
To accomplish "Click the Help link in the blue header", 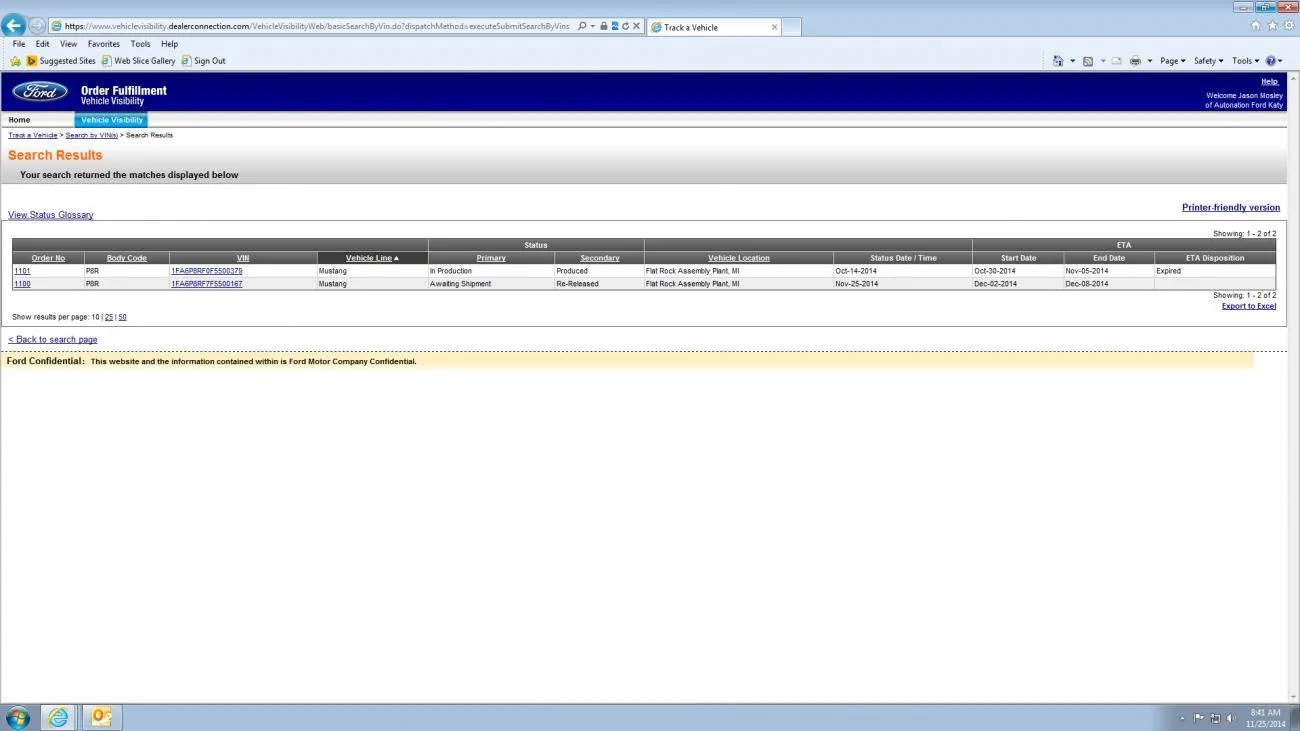I will click(x=1269, y=82).
